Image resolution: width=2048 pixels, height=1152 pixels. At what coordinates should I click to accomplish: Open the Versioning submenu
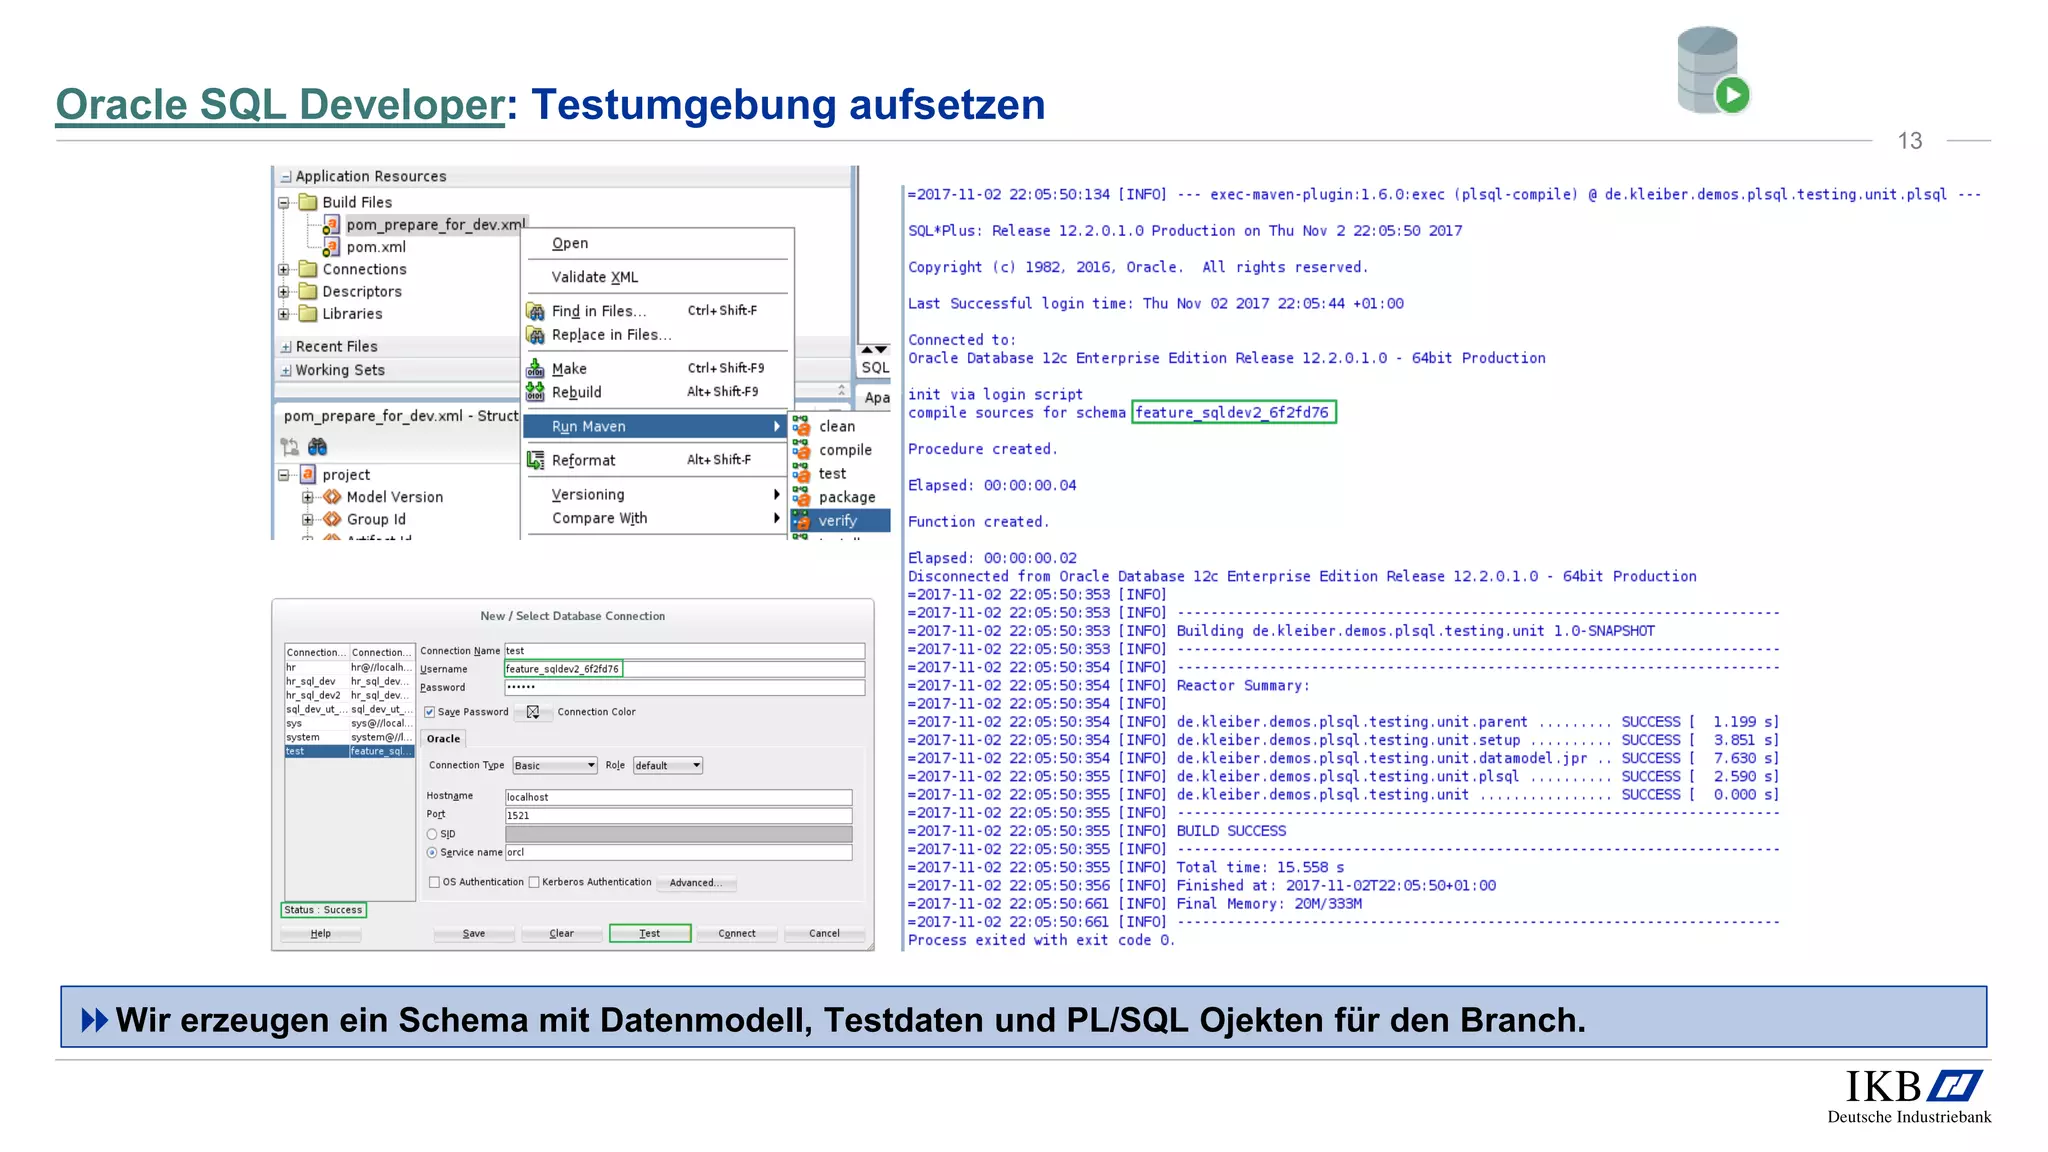click(656, 494)
